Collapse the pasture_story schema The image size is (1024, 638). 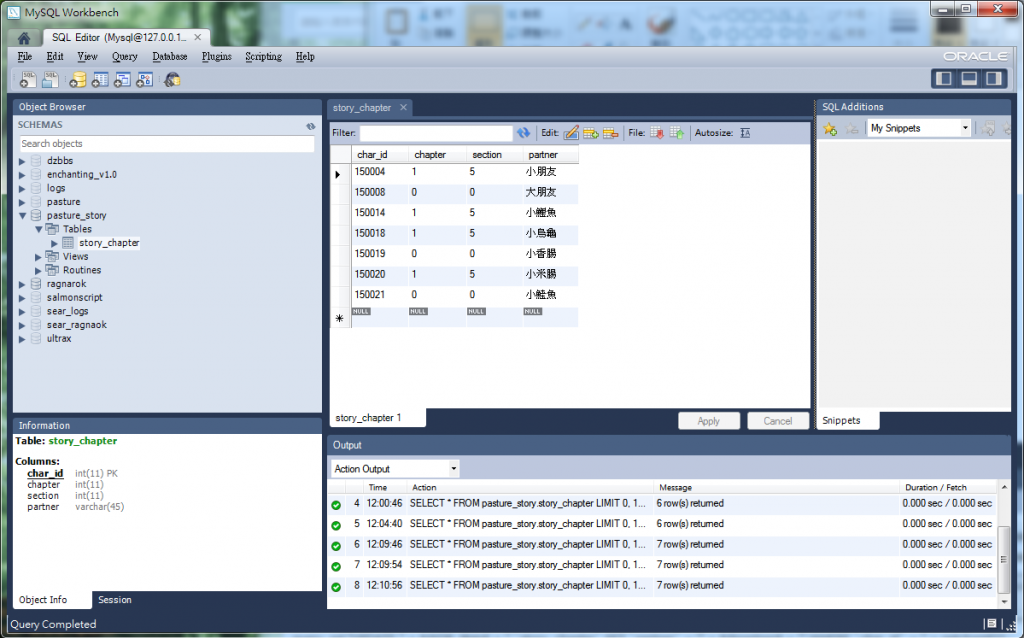pos(22,215)
